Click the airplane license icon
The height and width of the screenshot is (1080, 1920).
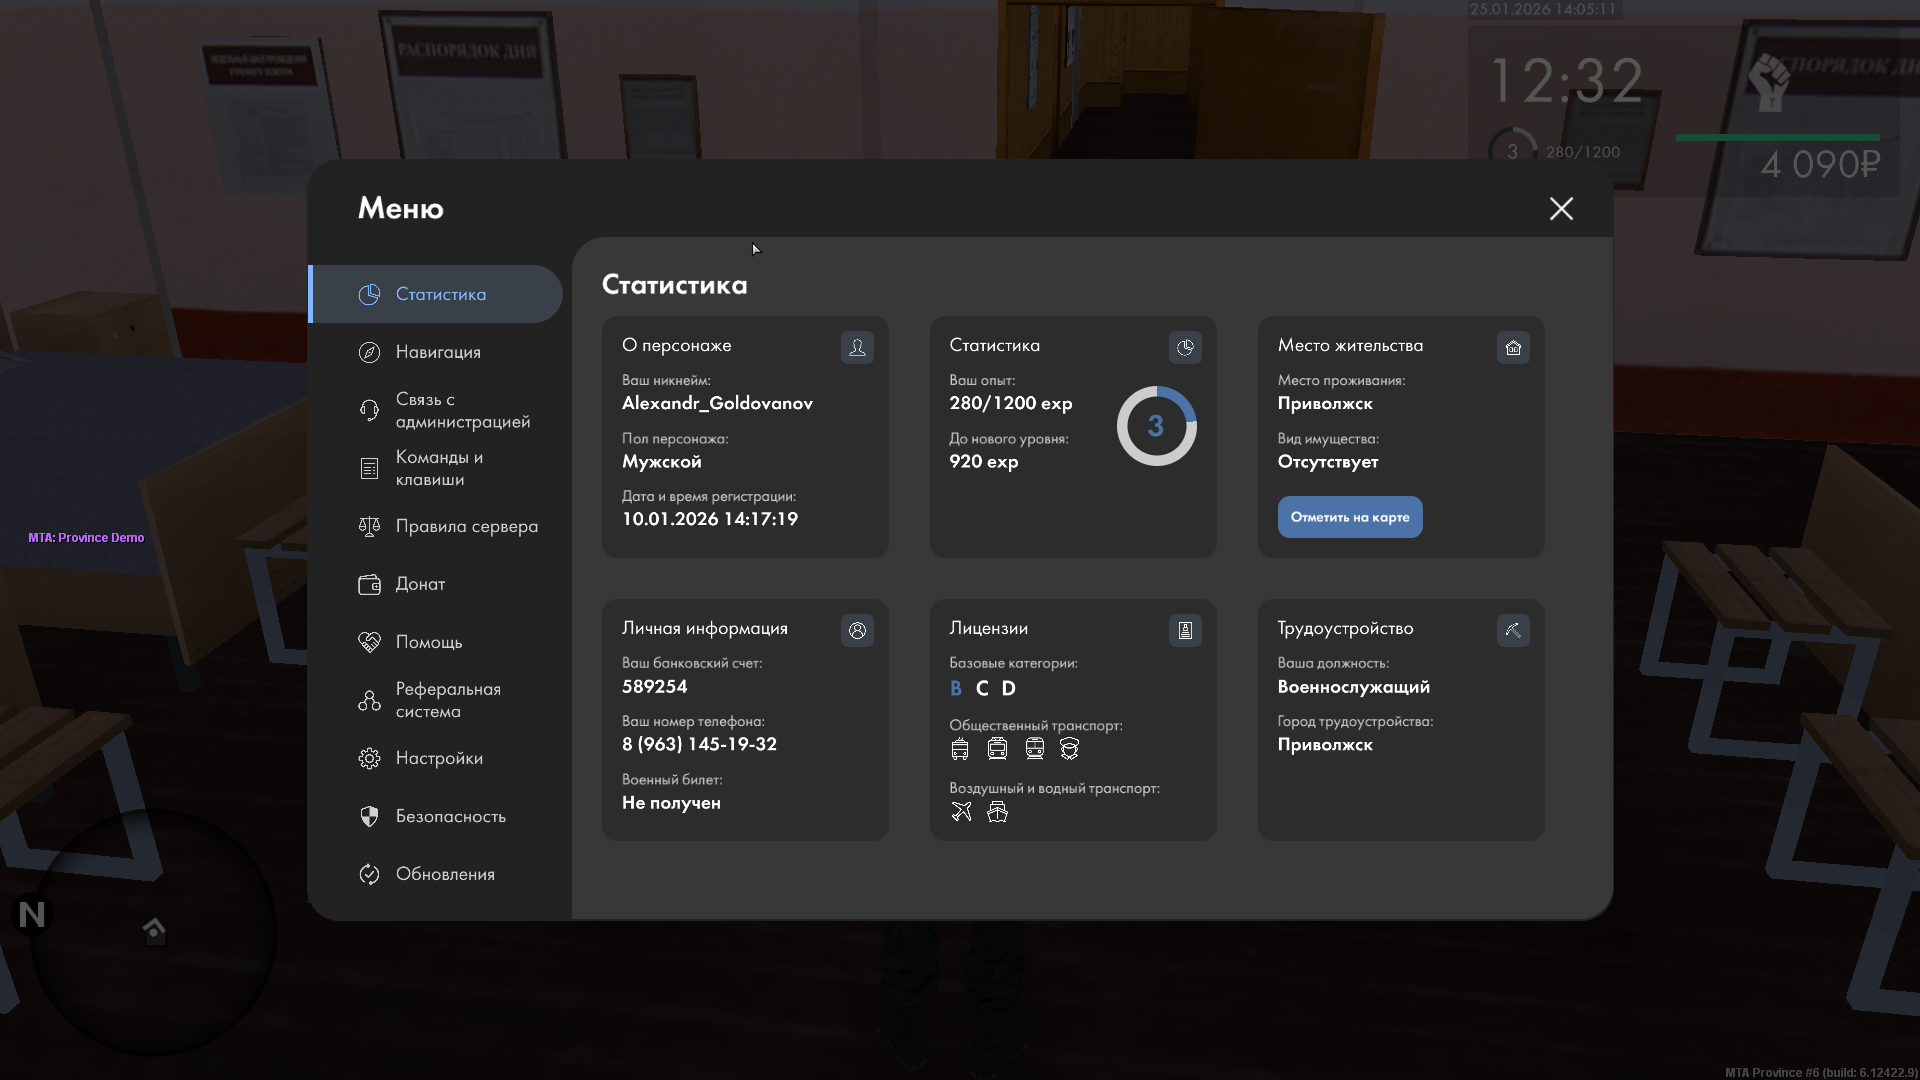click(961, 812)
